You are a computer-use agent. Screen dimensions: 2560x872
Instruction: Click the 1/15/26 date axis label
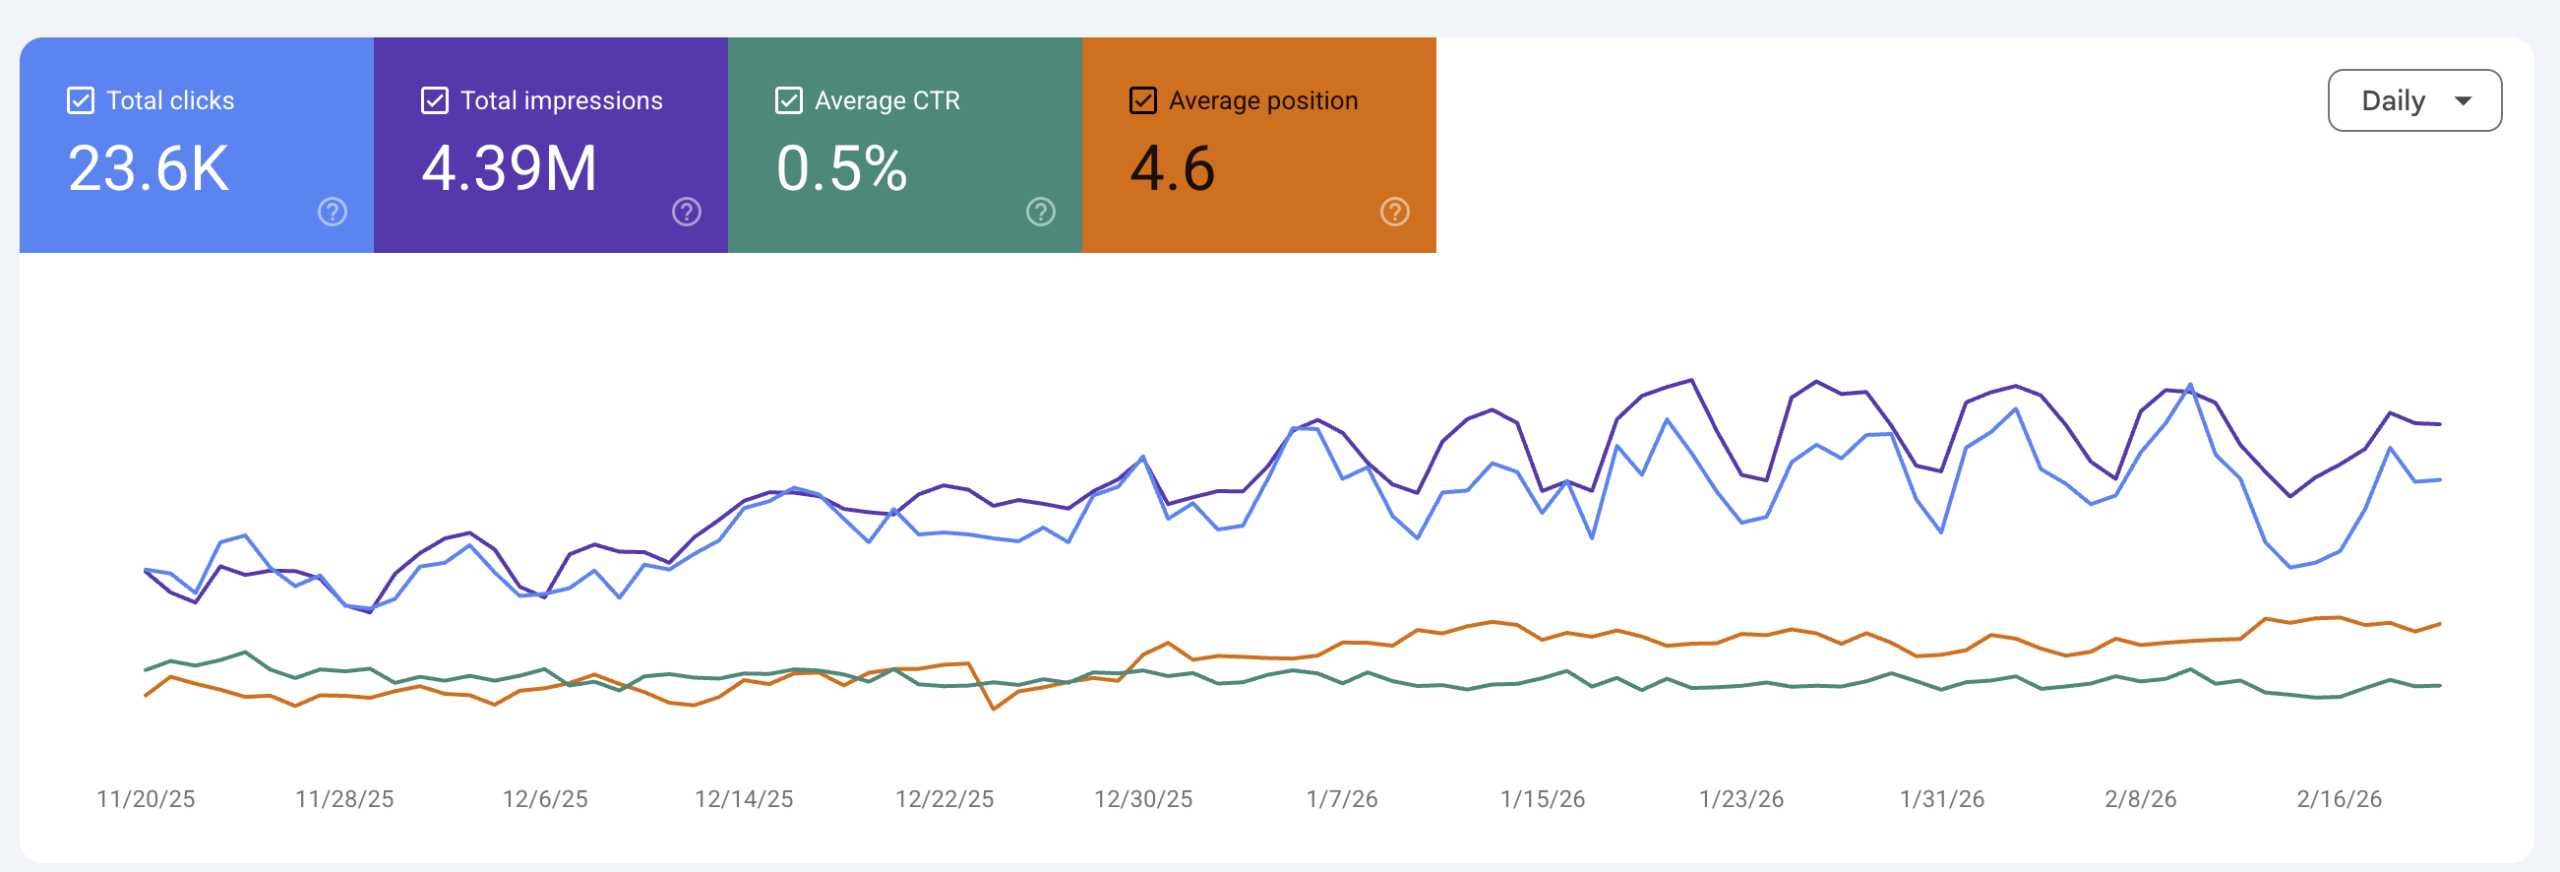click(x=1542, y=799)
